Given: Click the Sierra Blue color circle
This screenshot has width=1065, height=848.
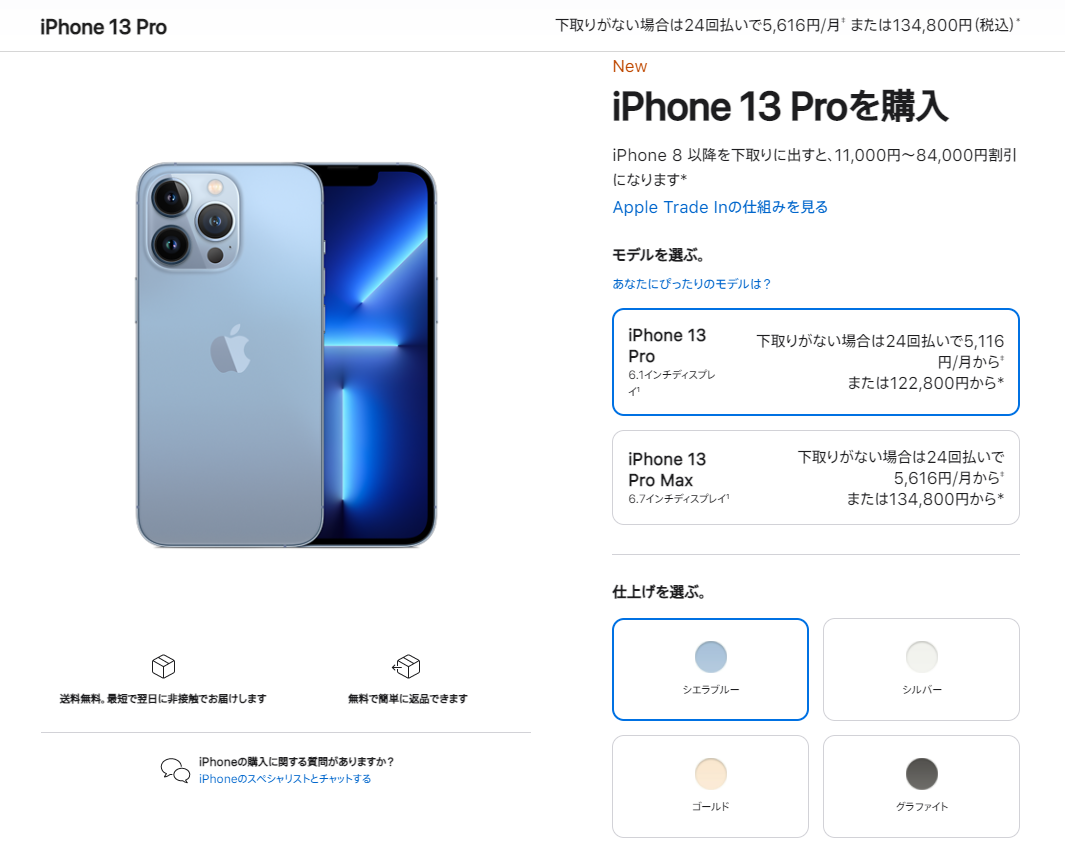Looking at the screenshot, I should point(710,657).
